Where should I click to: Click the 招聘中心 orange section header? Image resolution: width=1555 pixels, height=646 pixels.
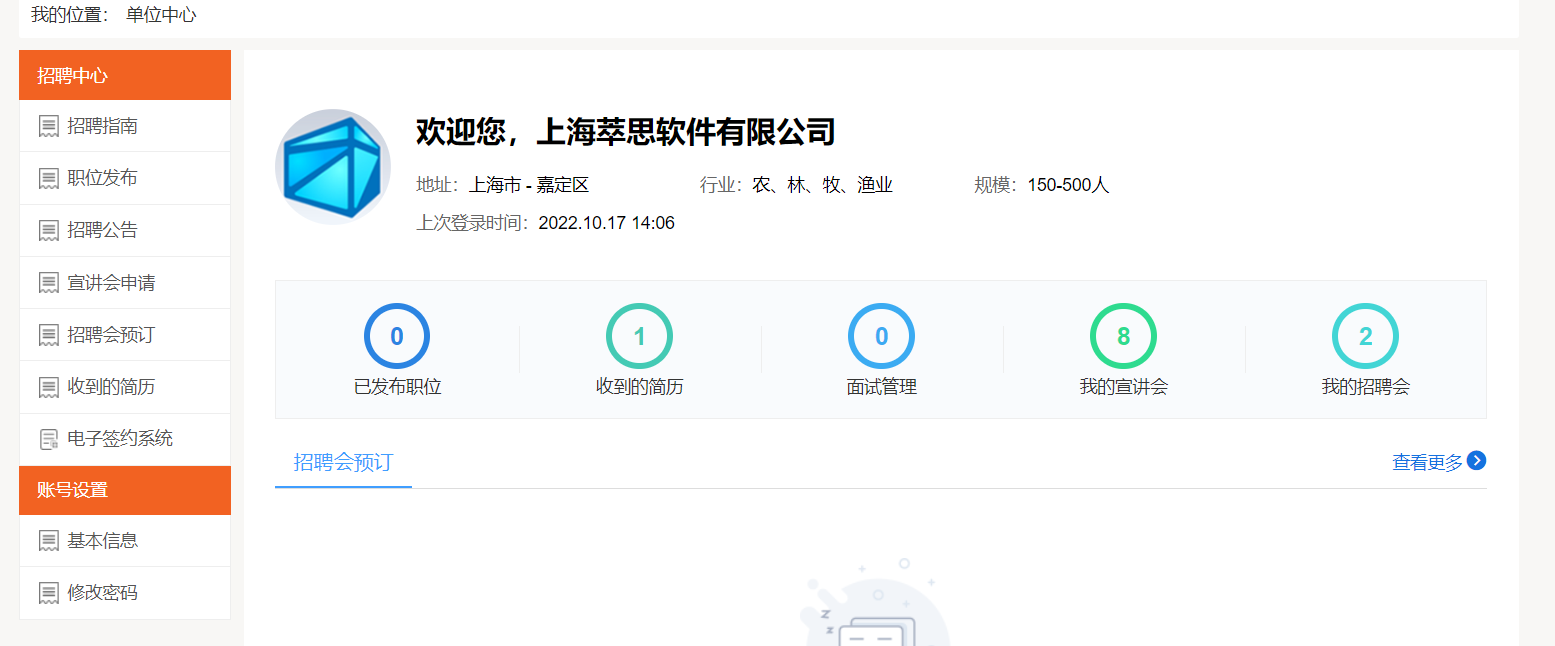(x=125, y=76)
